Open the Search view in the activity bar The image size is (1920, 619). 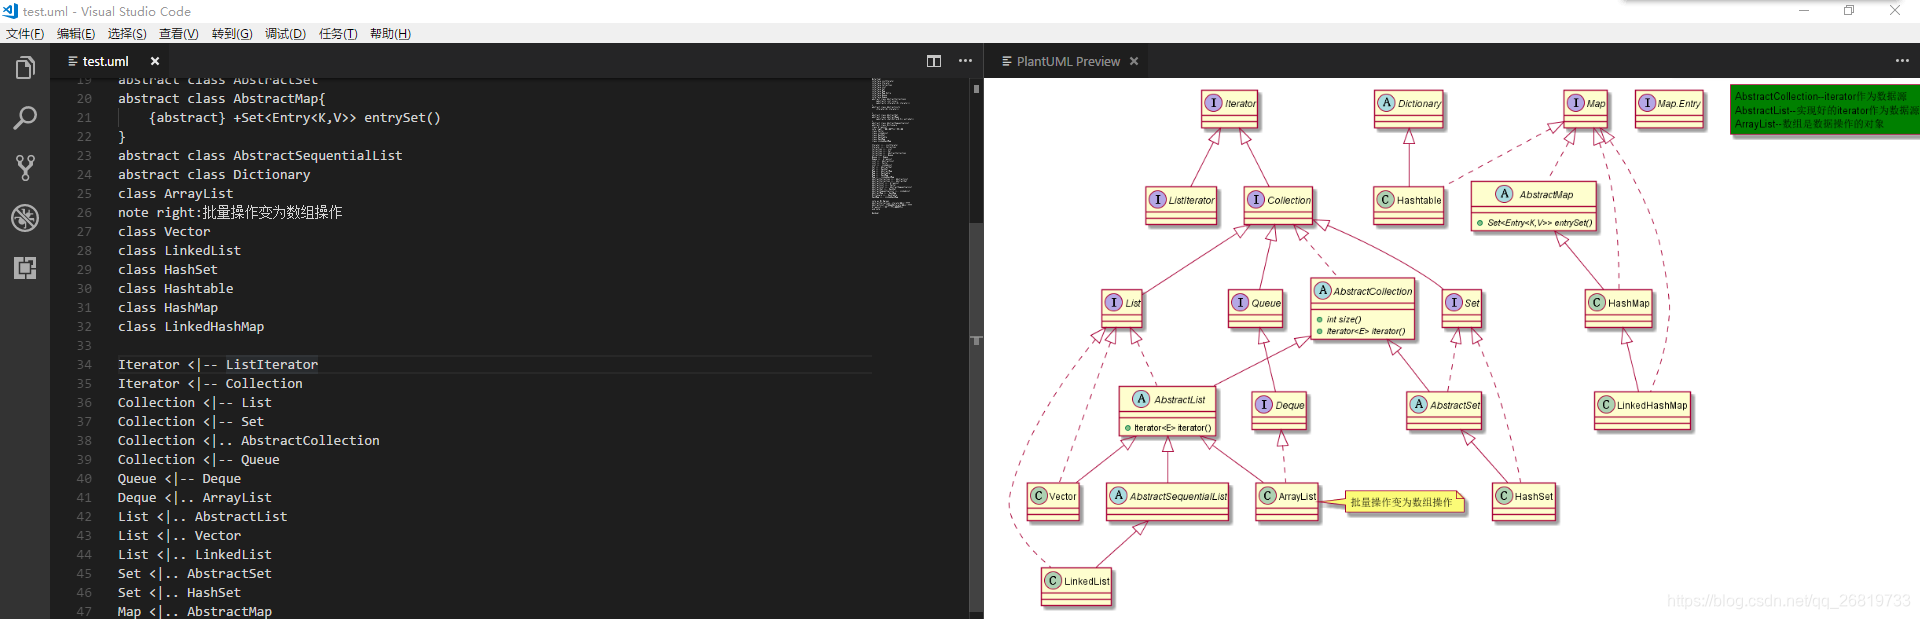click(x=25, y=118)
